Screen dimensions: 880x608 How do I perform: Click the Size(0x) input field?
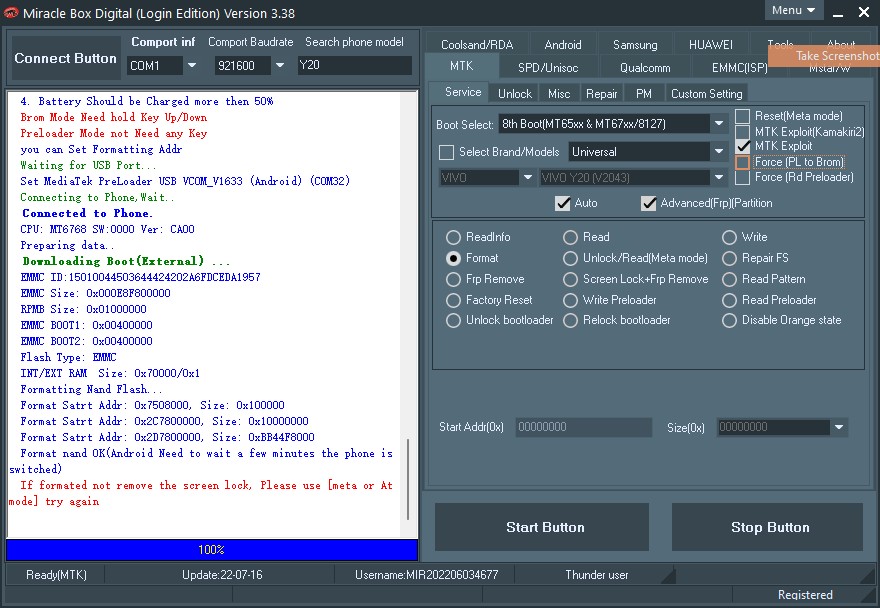click(x=773, y=427)
